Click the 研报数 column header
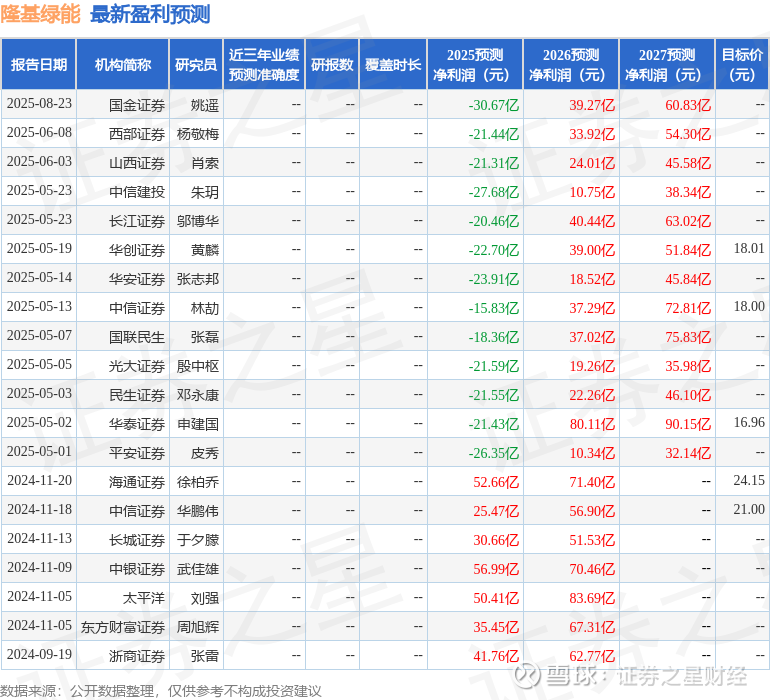Viewport: 770px width, 700px height. (332, 64)
